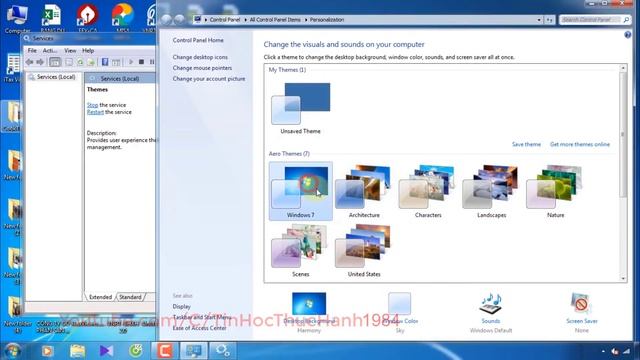Click the Save theme link
Screen dimensions: 640x360
click(x=526, y=144)
